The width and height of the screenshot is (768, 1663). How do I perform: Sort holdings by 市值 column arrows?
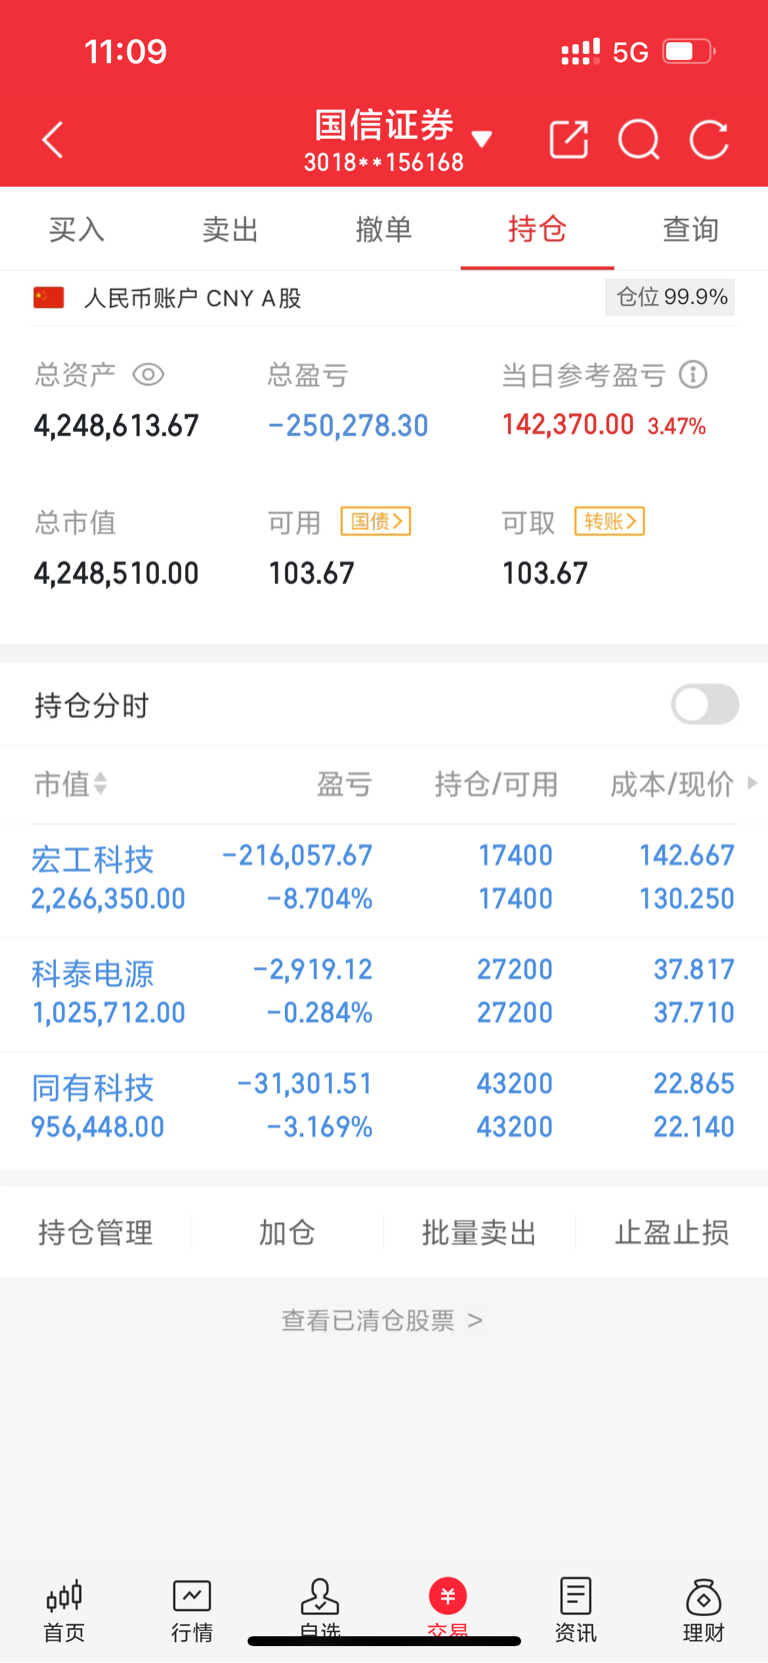[100, 784]
